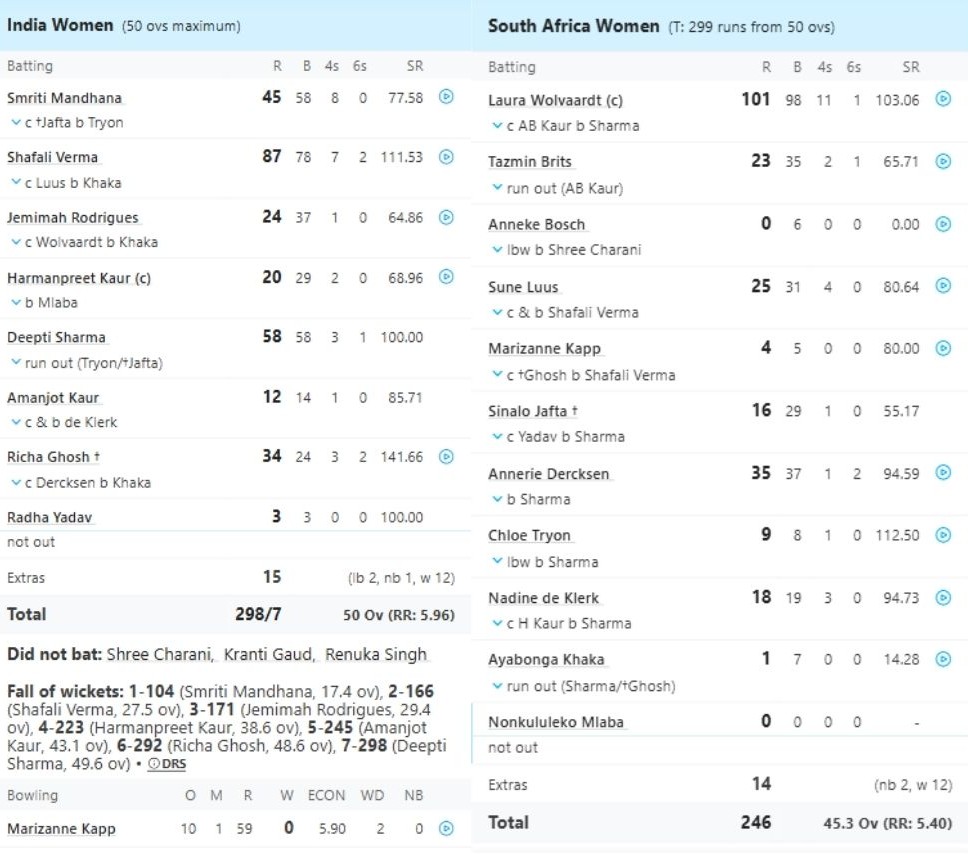Open Ayabonga Khaka's player profile

(x=546, y=660)
